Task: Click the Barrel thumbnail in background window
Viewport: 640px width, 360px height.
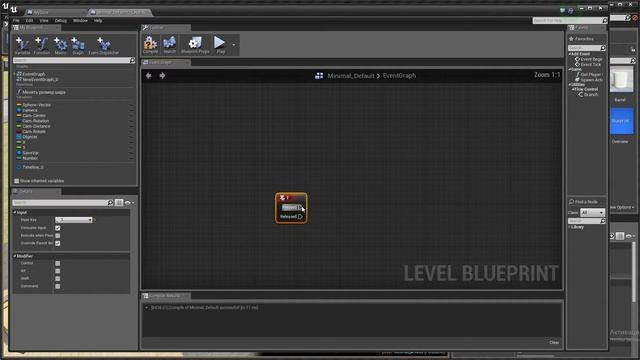Action: [x=621, y=80]
